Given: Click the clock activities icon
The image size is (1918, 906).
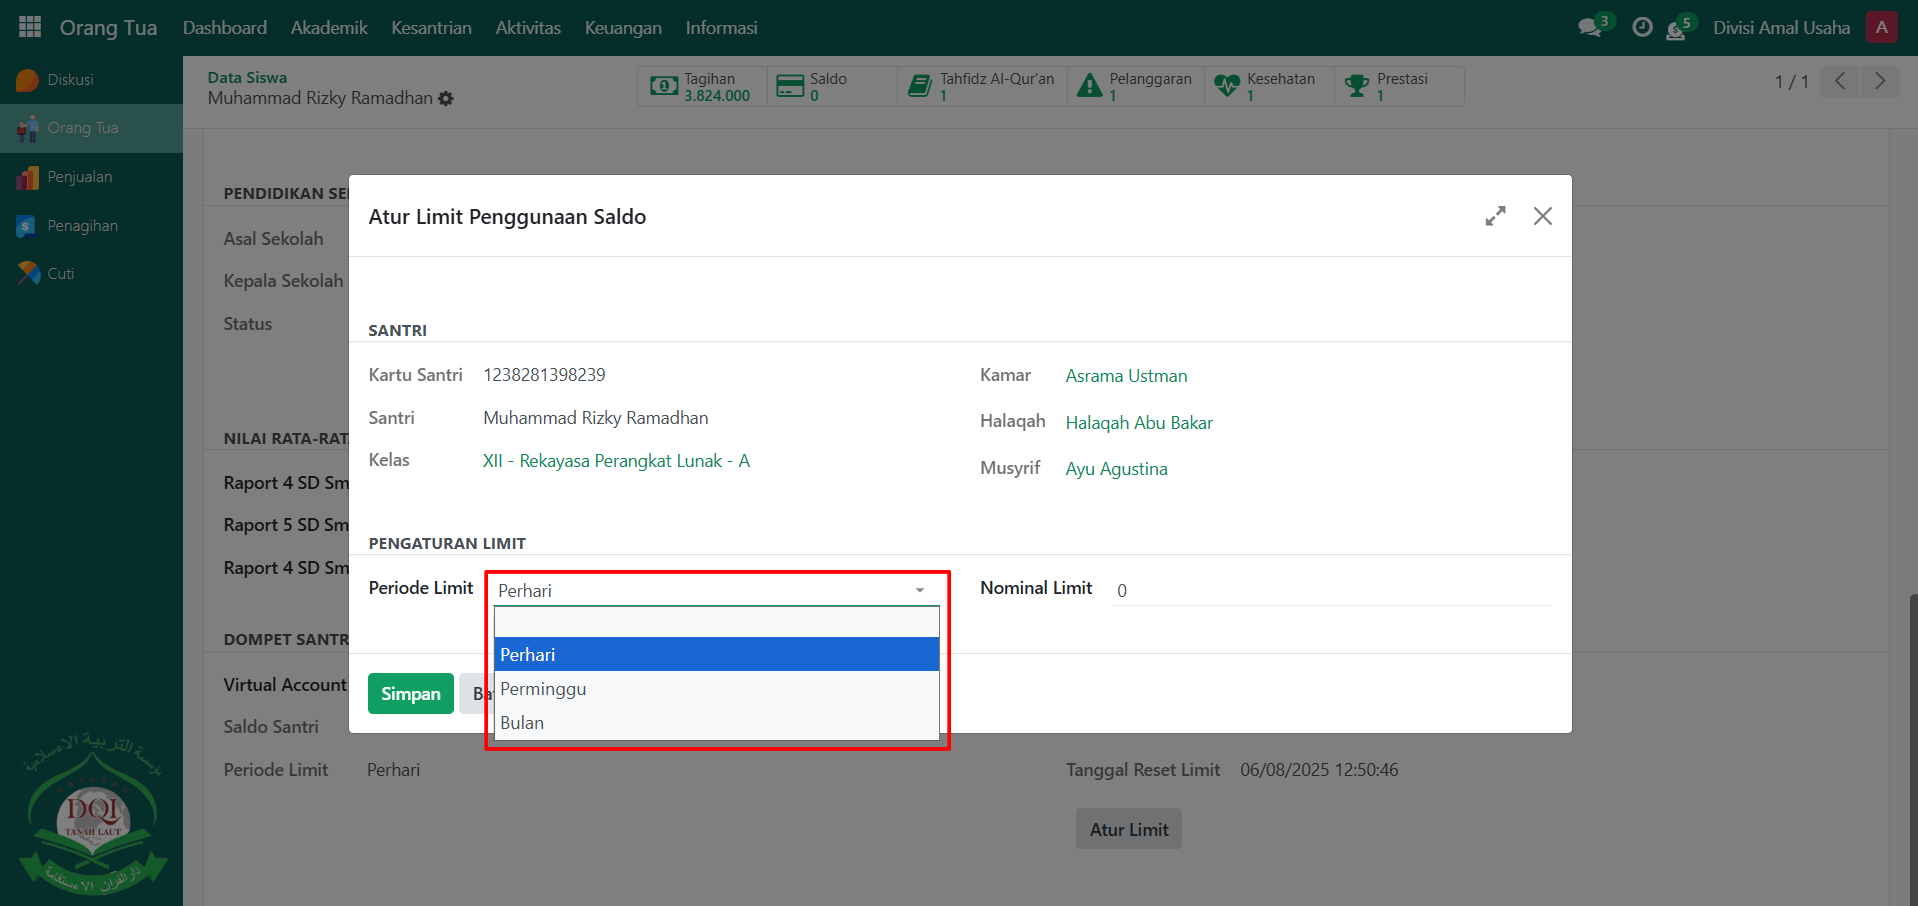Looking at the screenshot, I should [x=1642, y=28].
